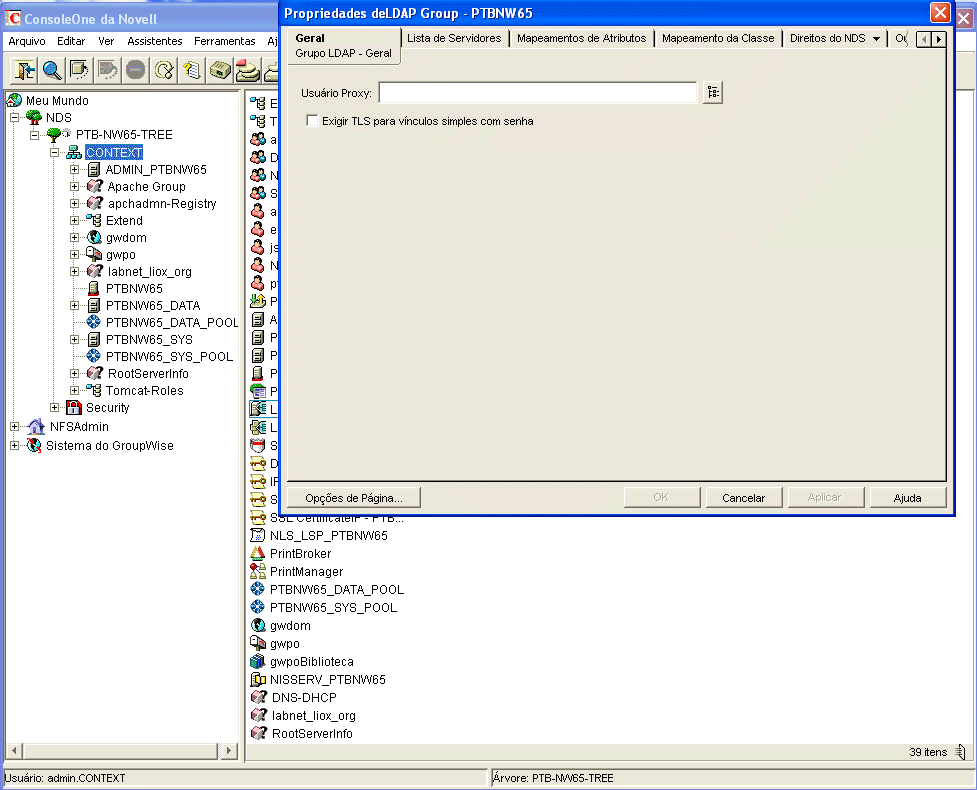Image resolution: width=977 pixels, height=790 pixels.
Task: Select the Meu Mundo globe icon
Action: [x=14, y=100]
